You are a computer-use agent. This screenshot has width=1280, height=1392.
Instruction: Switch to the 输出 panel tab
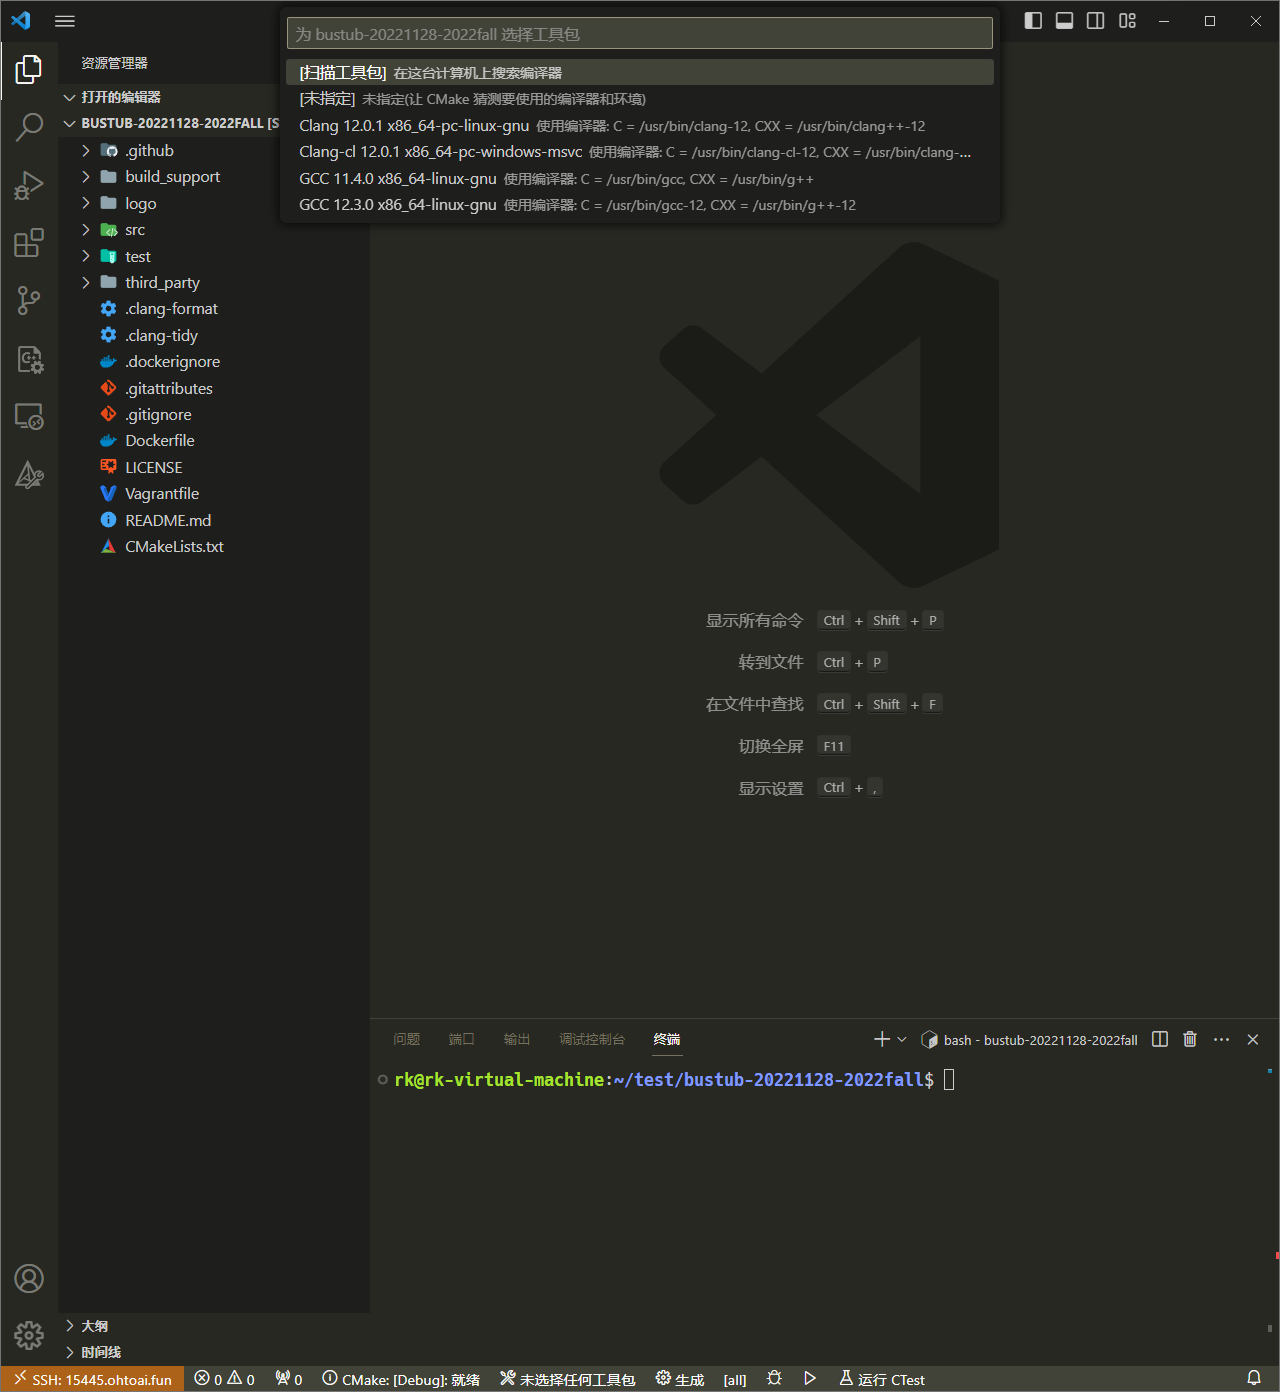(517, 1040)
